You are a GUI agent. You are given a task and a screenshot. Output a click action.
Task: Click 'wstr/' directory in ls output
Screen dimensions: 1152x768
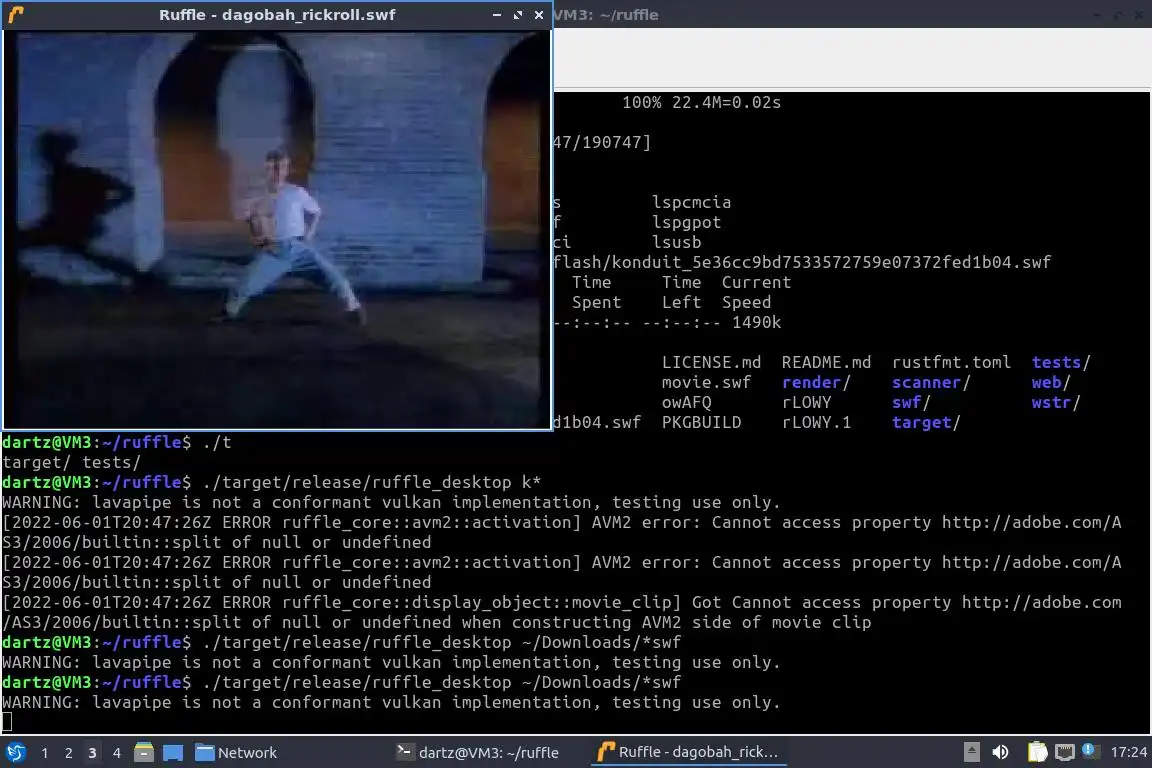click(1056, 403)
